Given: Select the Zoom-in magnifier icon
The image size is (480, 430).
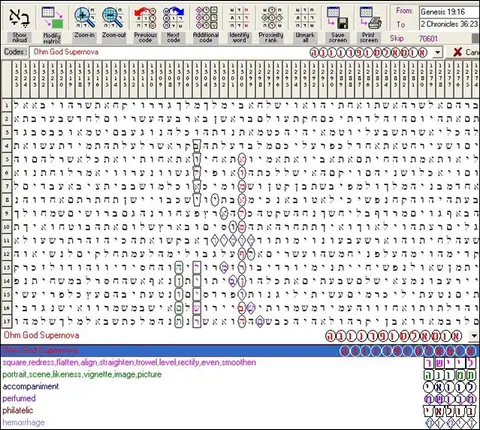Looking at the screenshot, I should point(84,18).
